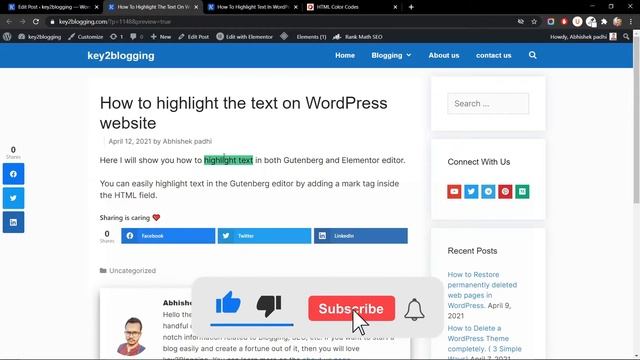The width and height of the screenshot is (640, 360).
Task: Click the key2blogging site logo text
Action: coord(121,56)
